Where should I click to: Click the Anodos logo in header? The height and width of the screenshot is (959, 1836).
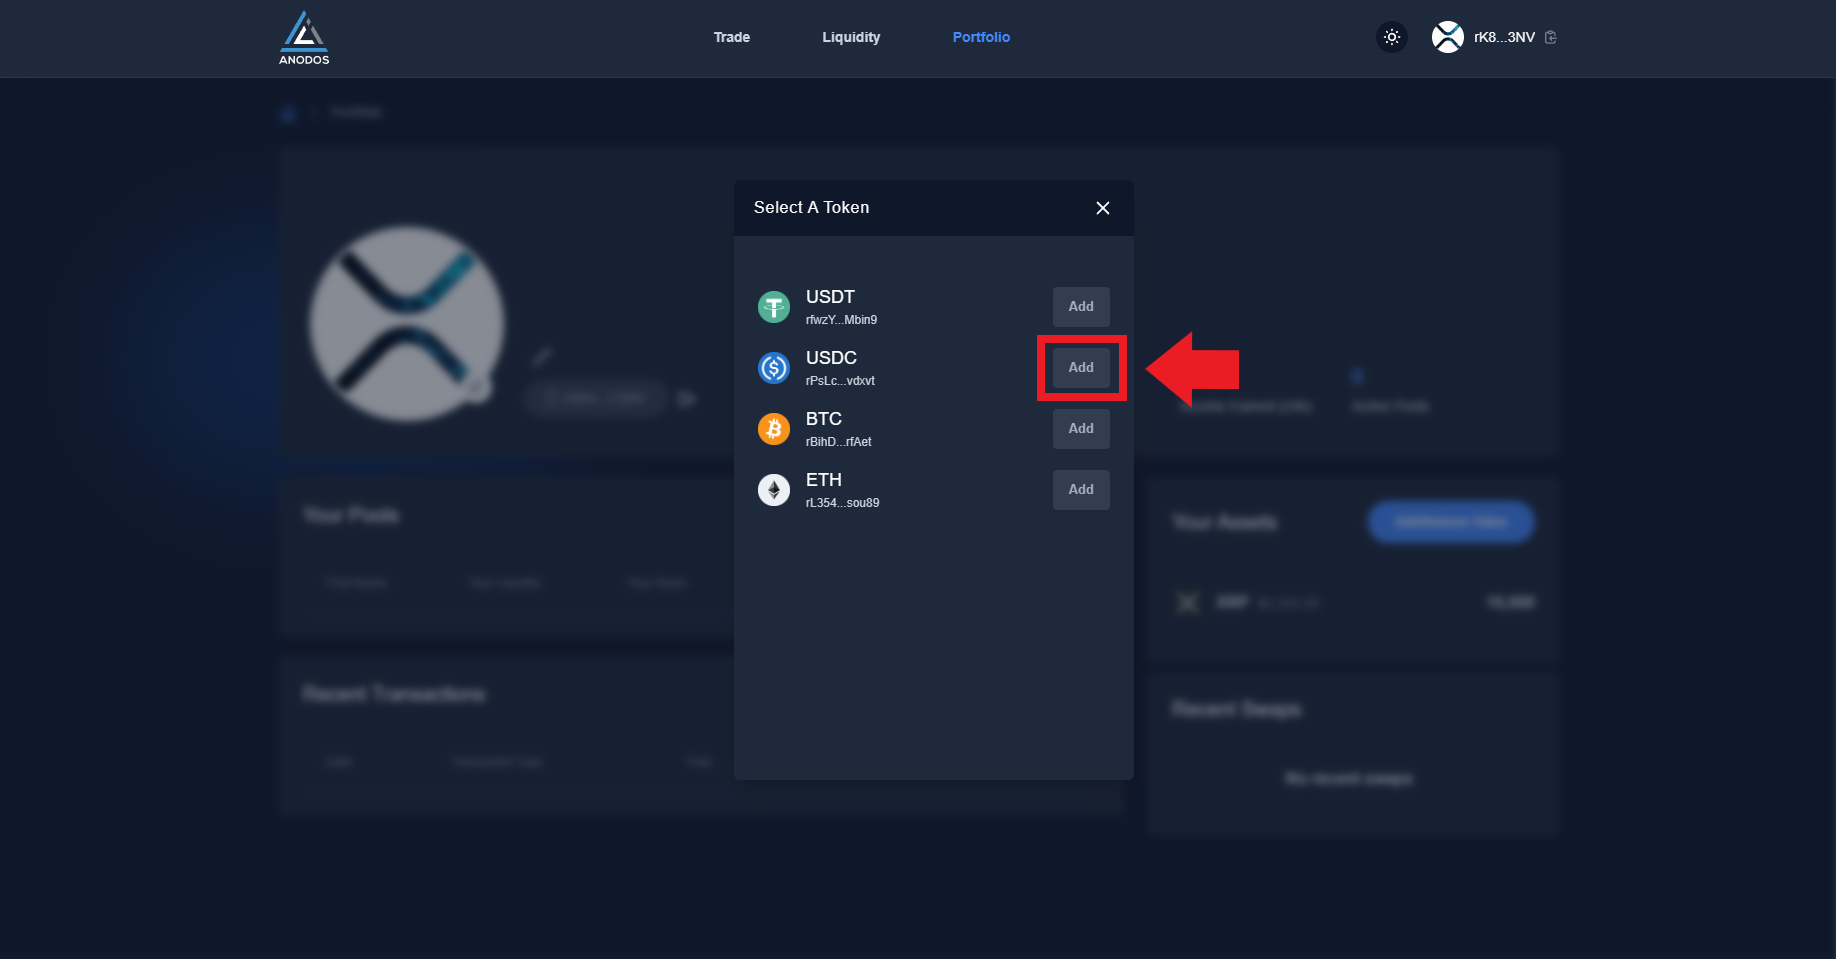304,38
